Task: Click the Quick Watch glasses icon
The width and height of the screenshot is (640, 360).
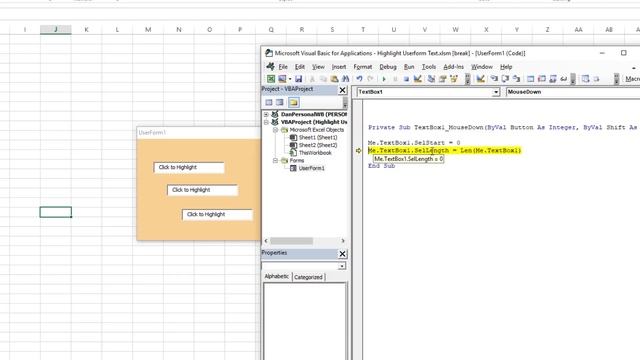Action: click(564, 79)
